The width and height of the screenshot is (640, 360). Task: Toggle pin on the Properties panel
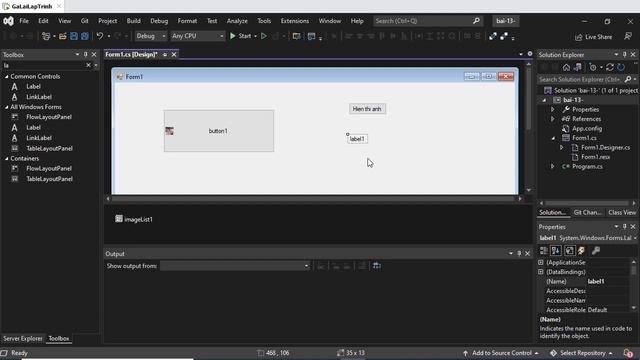624,227
